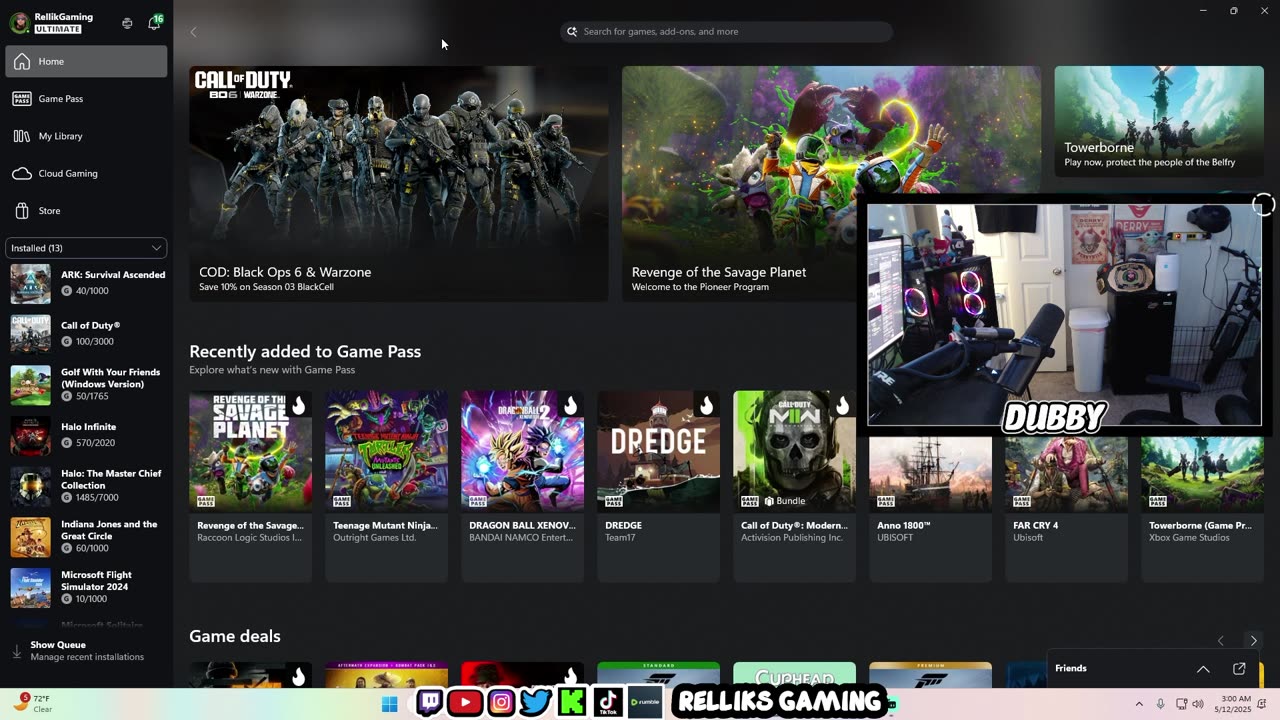1280x720 pixels.
Task: Open Revenge of the Savage Planet banner
Action: 739,184
